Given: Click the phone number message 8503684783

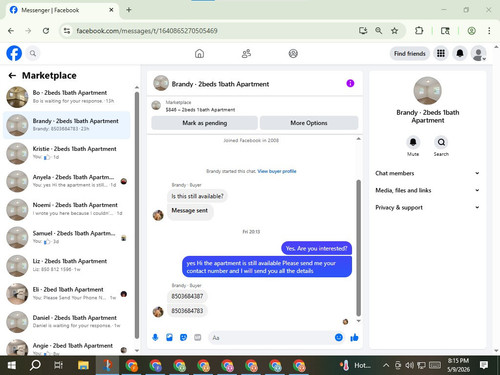Looking at the screenshot, I should click(x=187, y=311).
